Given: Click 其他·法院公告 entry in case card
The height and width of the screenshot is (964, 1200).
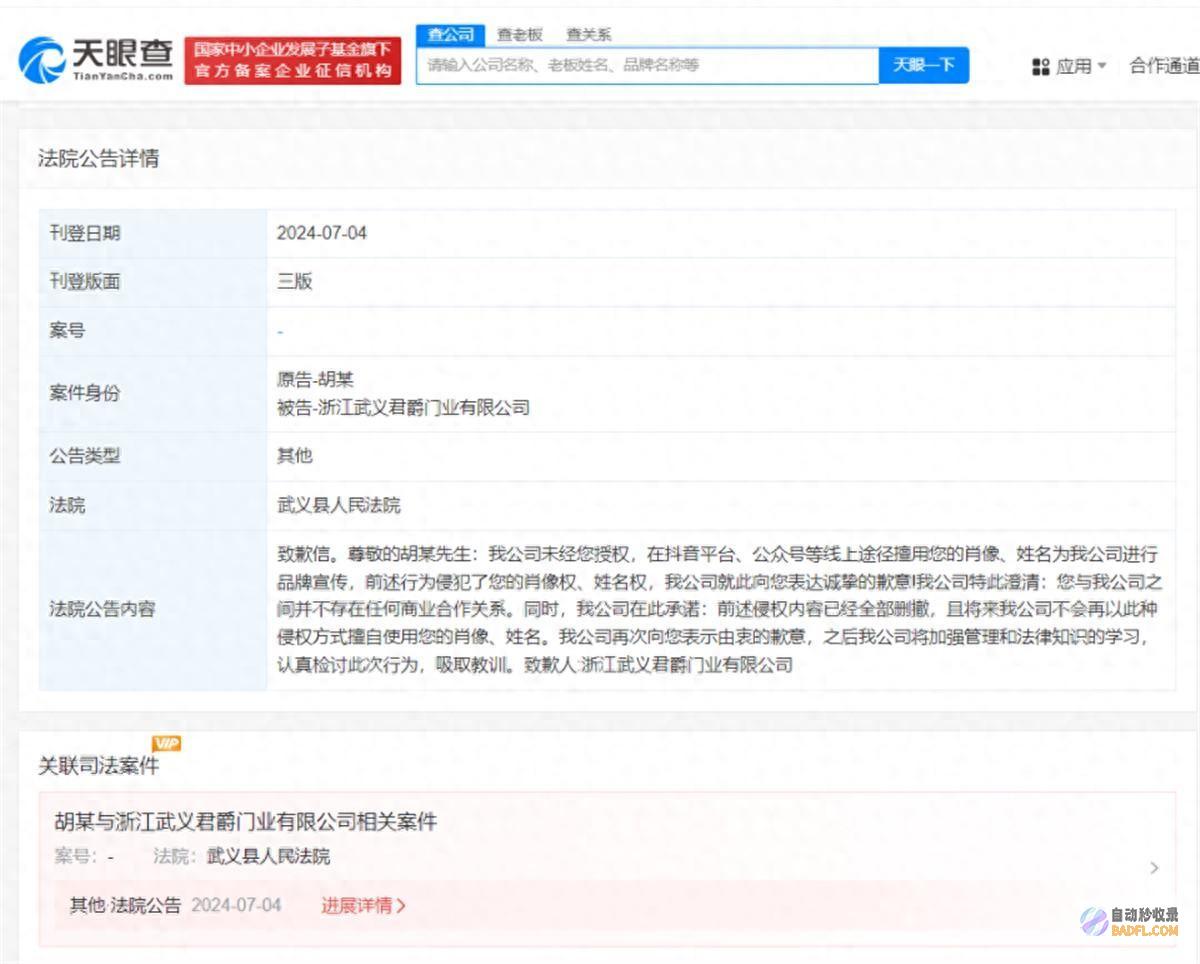Looking at the screenshot, I should click(x=125, y=905).
